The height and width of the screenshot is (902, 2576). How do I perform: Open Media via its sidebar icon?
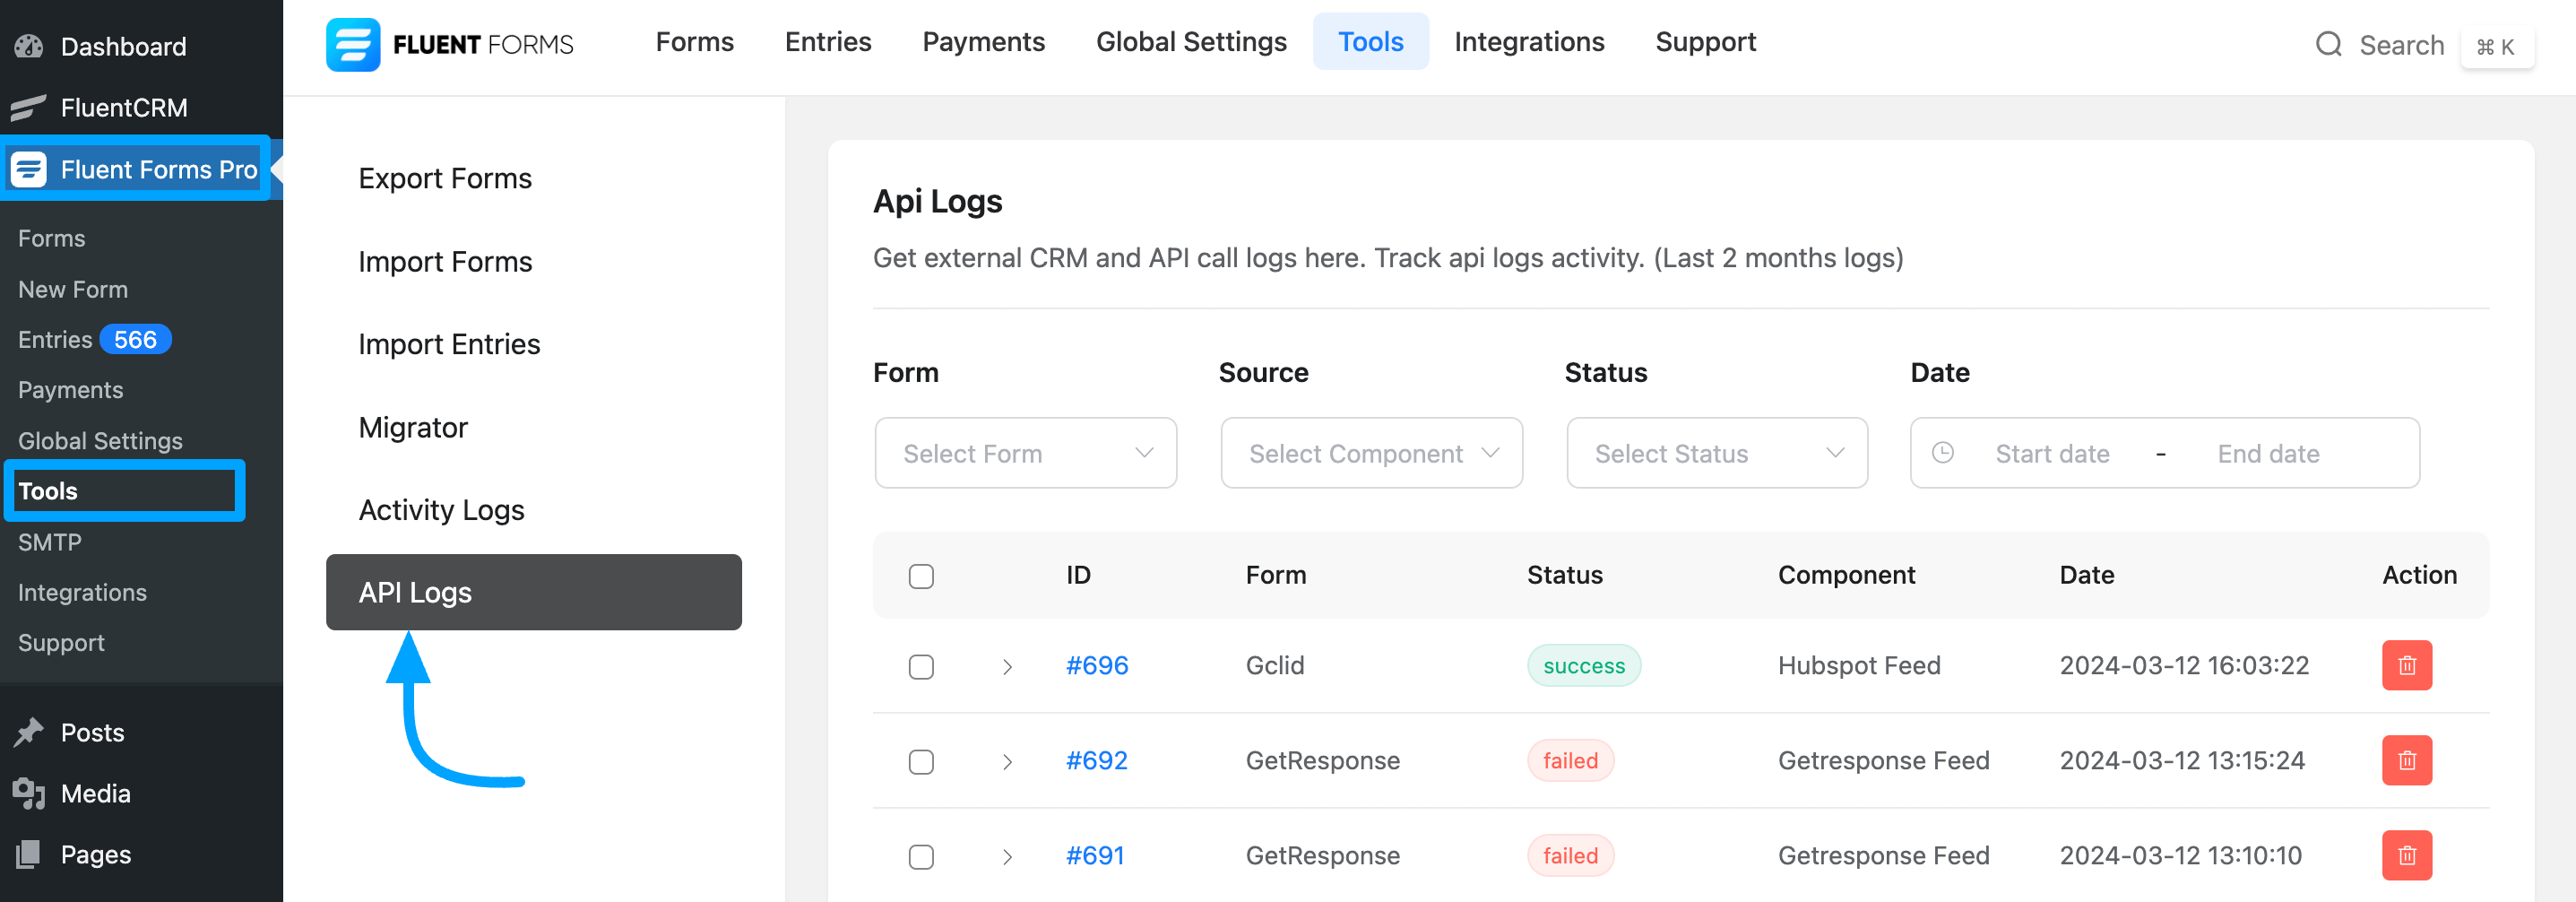[29, 793]
